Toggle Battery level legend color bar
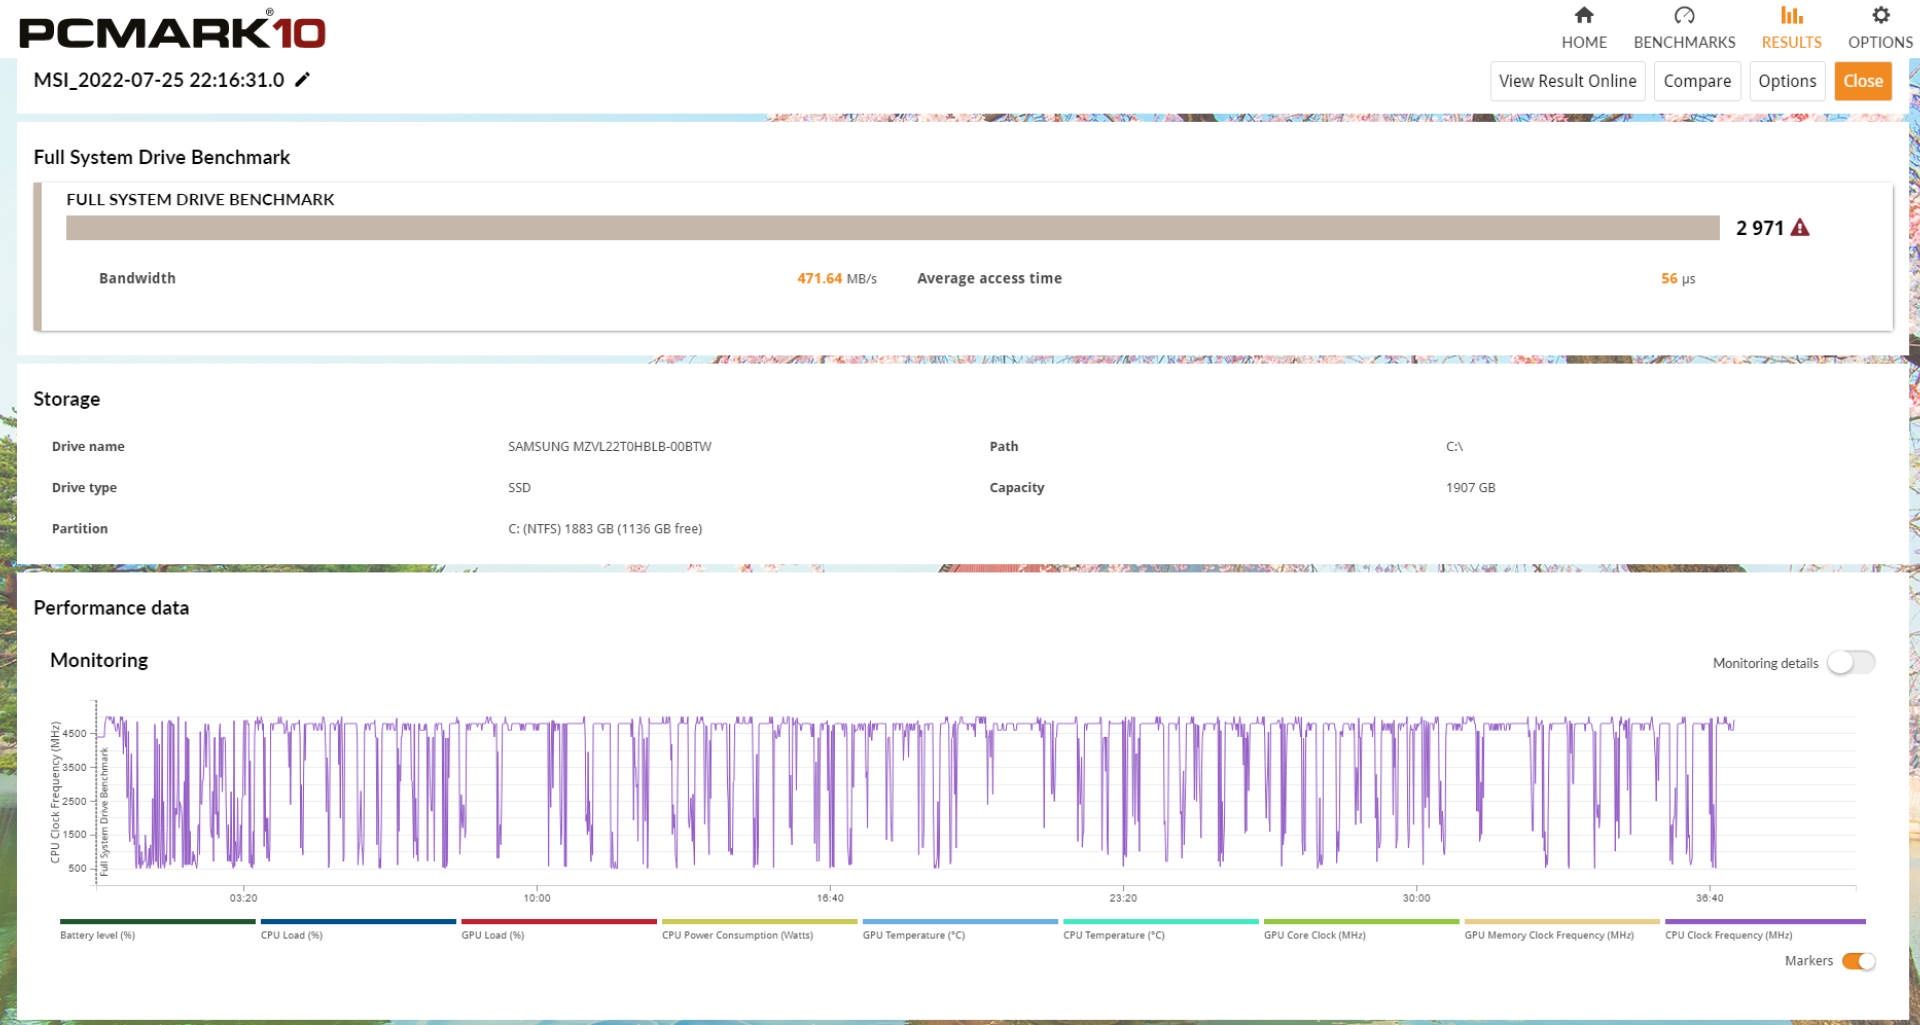The height and width of the screenshot is (1025, 1920). pyautogui.click(x=157, y=921)
